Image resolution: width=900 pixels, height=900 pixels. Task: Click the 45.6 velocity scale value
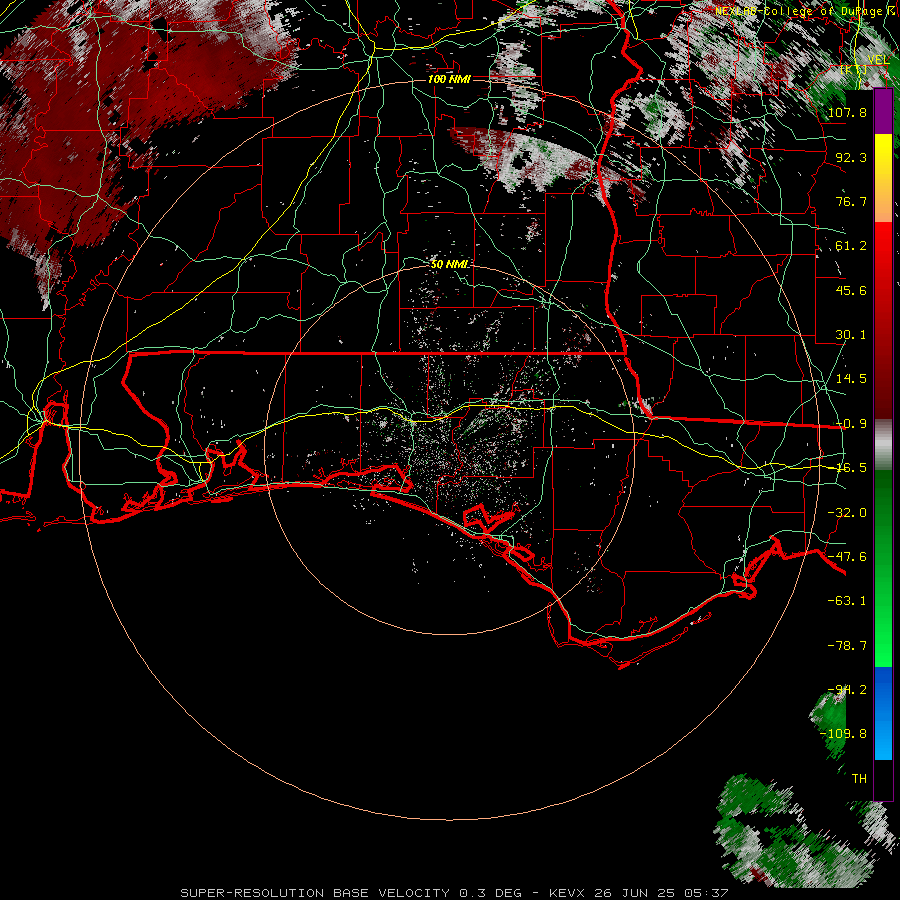[x=851, y=290]
